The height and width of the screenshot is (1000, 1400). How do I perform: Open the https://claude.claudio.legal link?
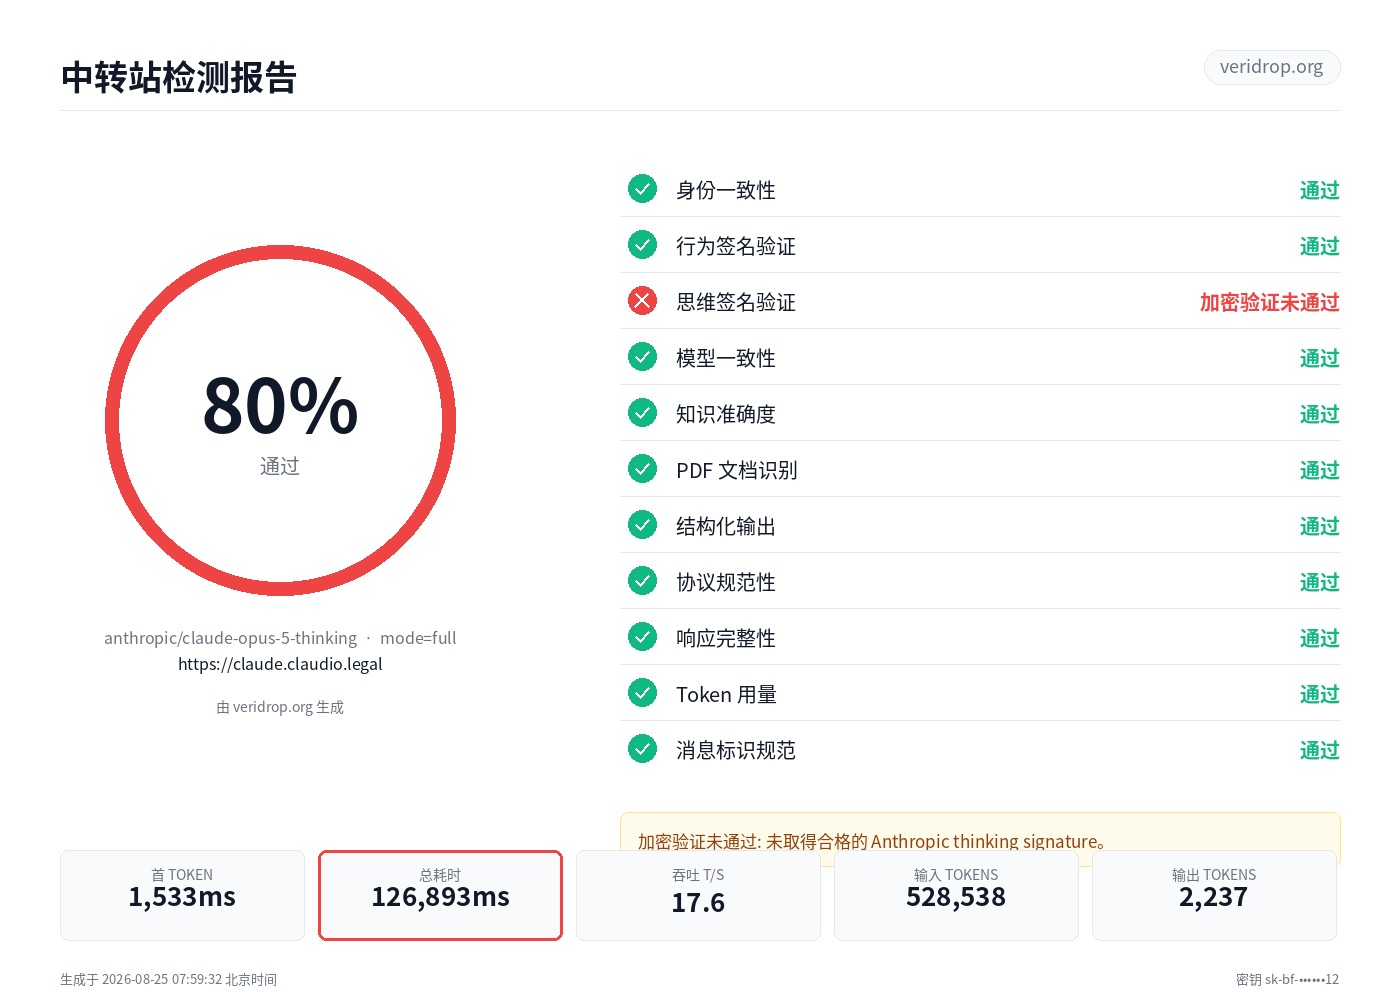click(x=280, y=664)
